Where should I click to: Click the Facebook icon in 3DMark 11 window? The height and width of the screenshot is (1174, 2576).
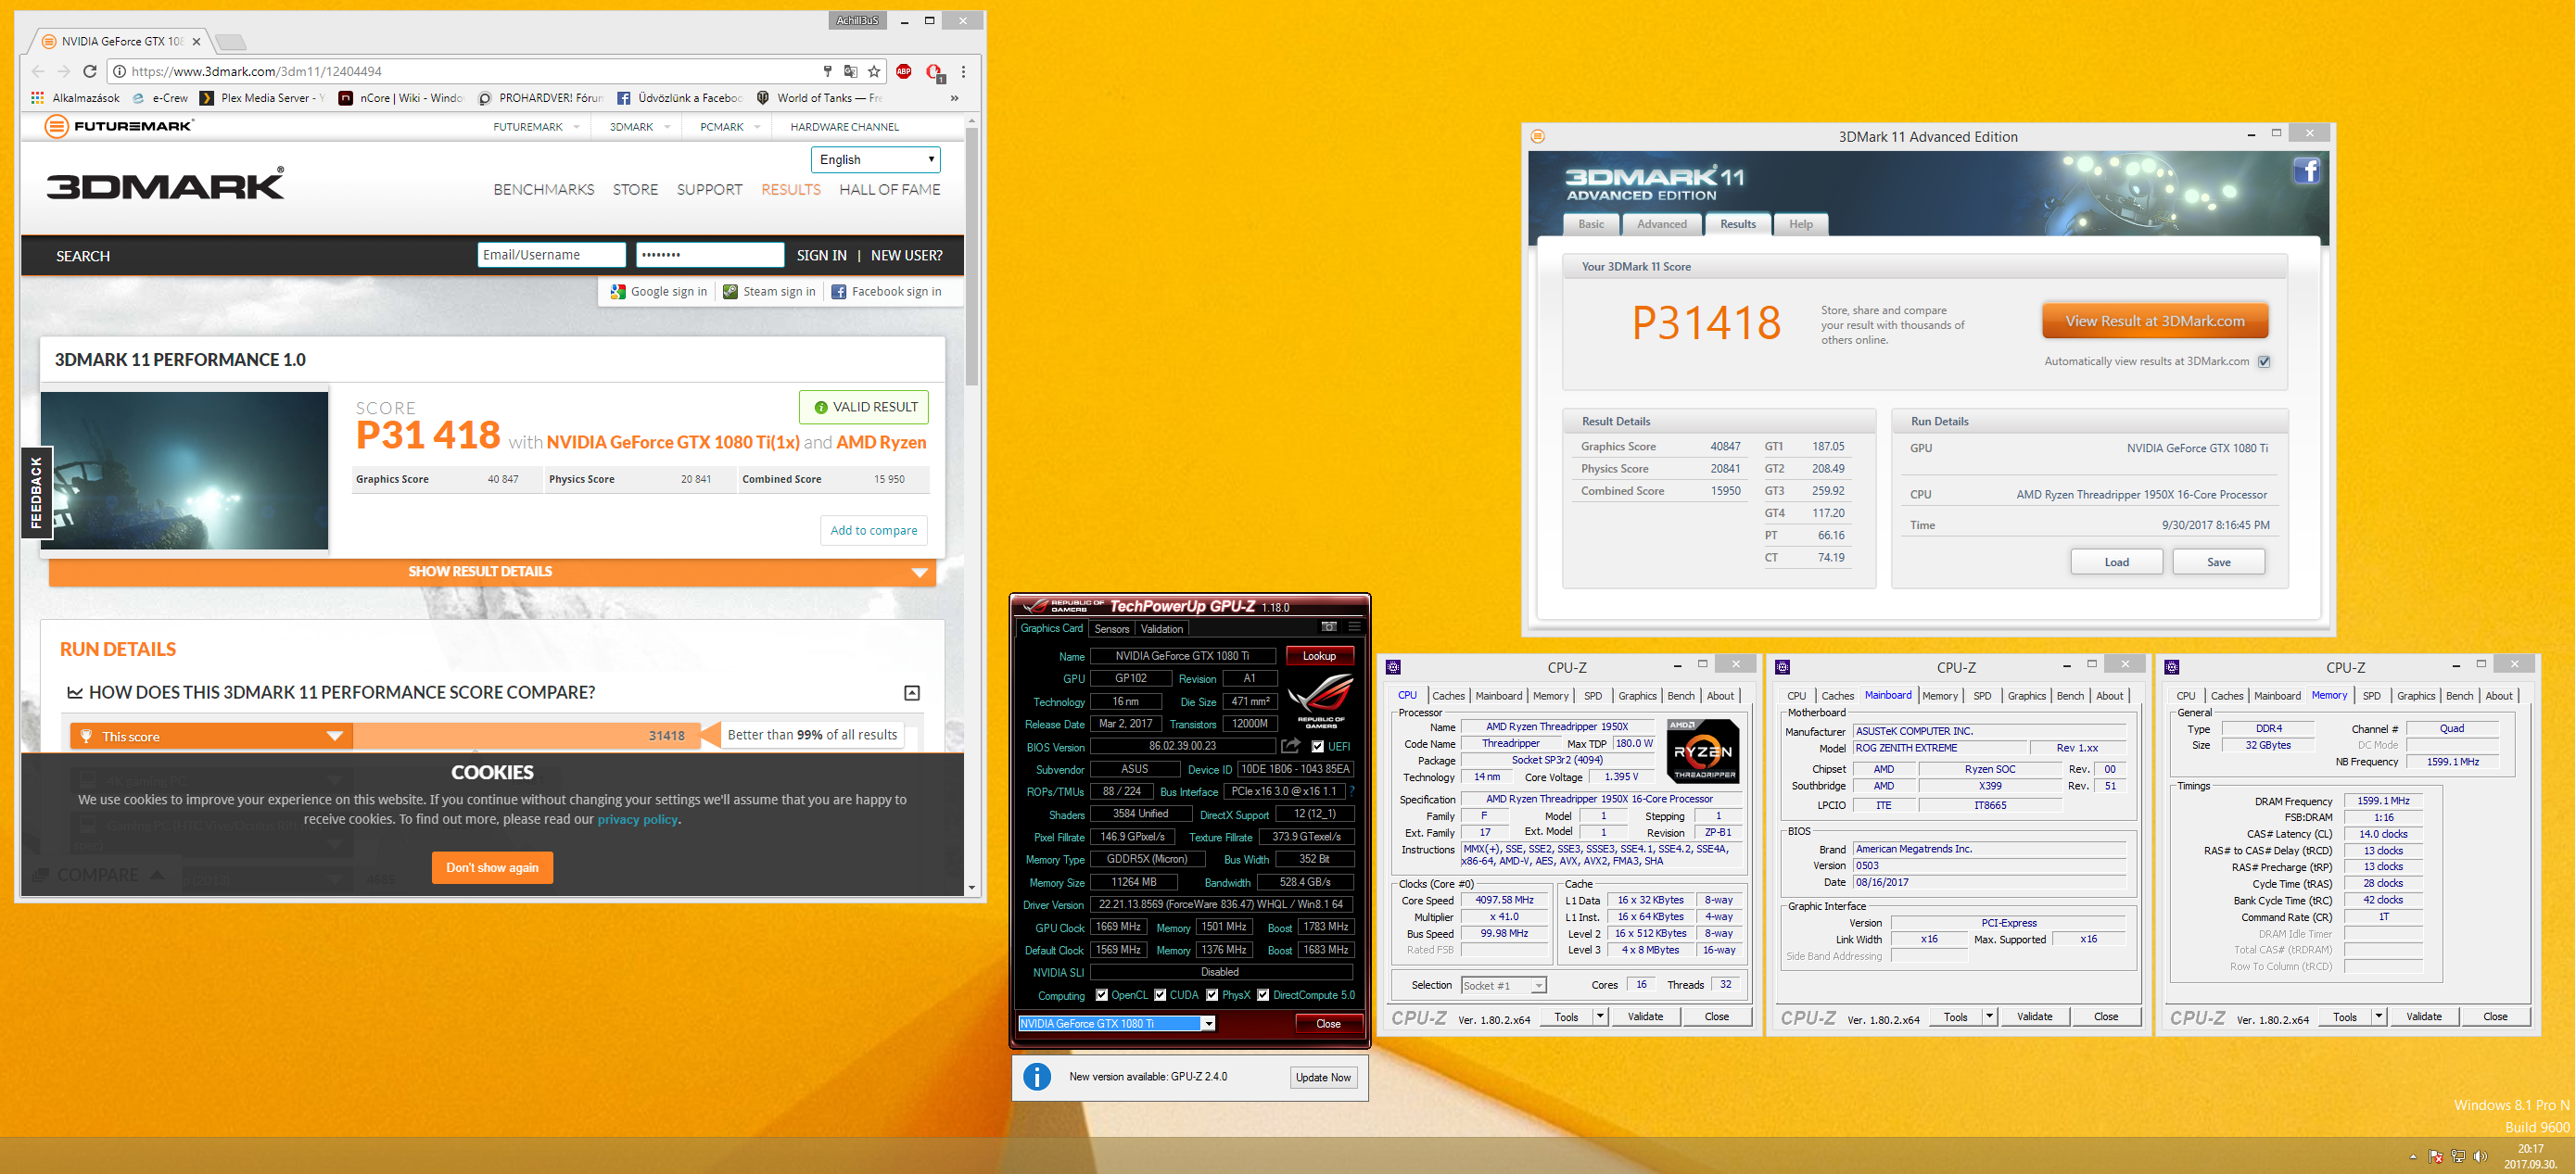point(2306,171)
